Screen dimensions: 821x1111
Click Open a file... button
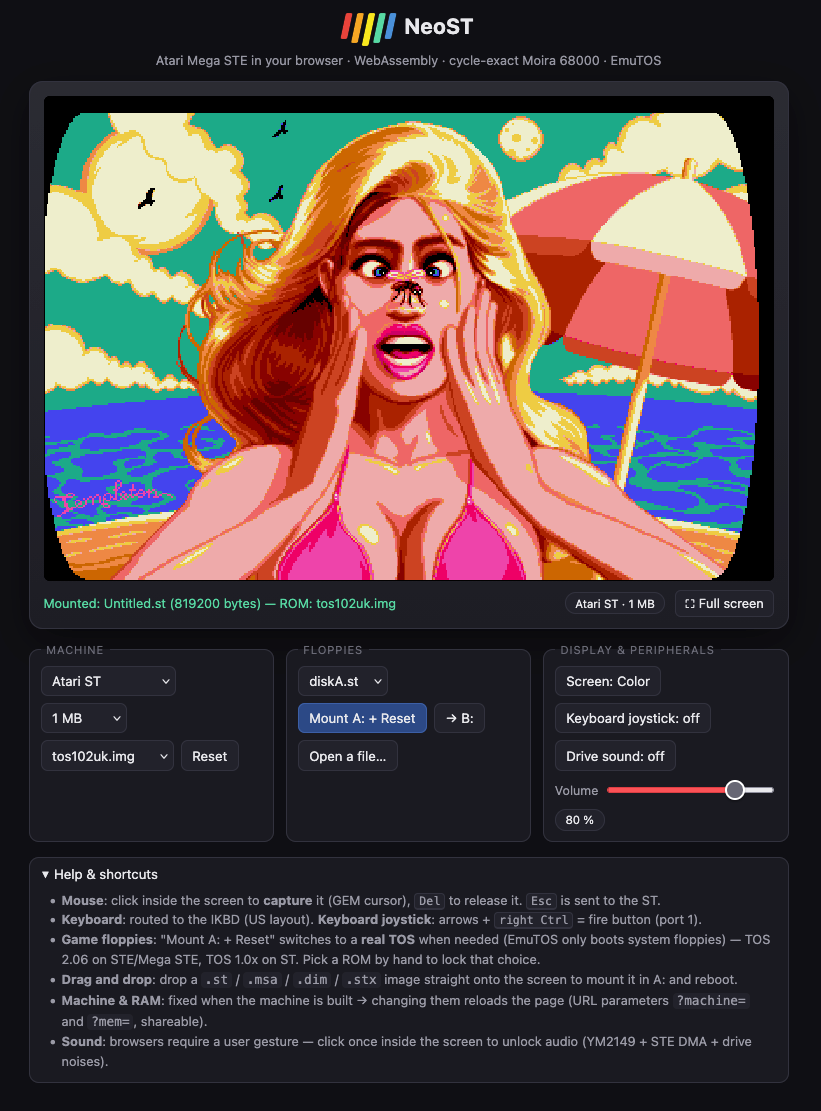pyautogui.click(x=348, y=756)
